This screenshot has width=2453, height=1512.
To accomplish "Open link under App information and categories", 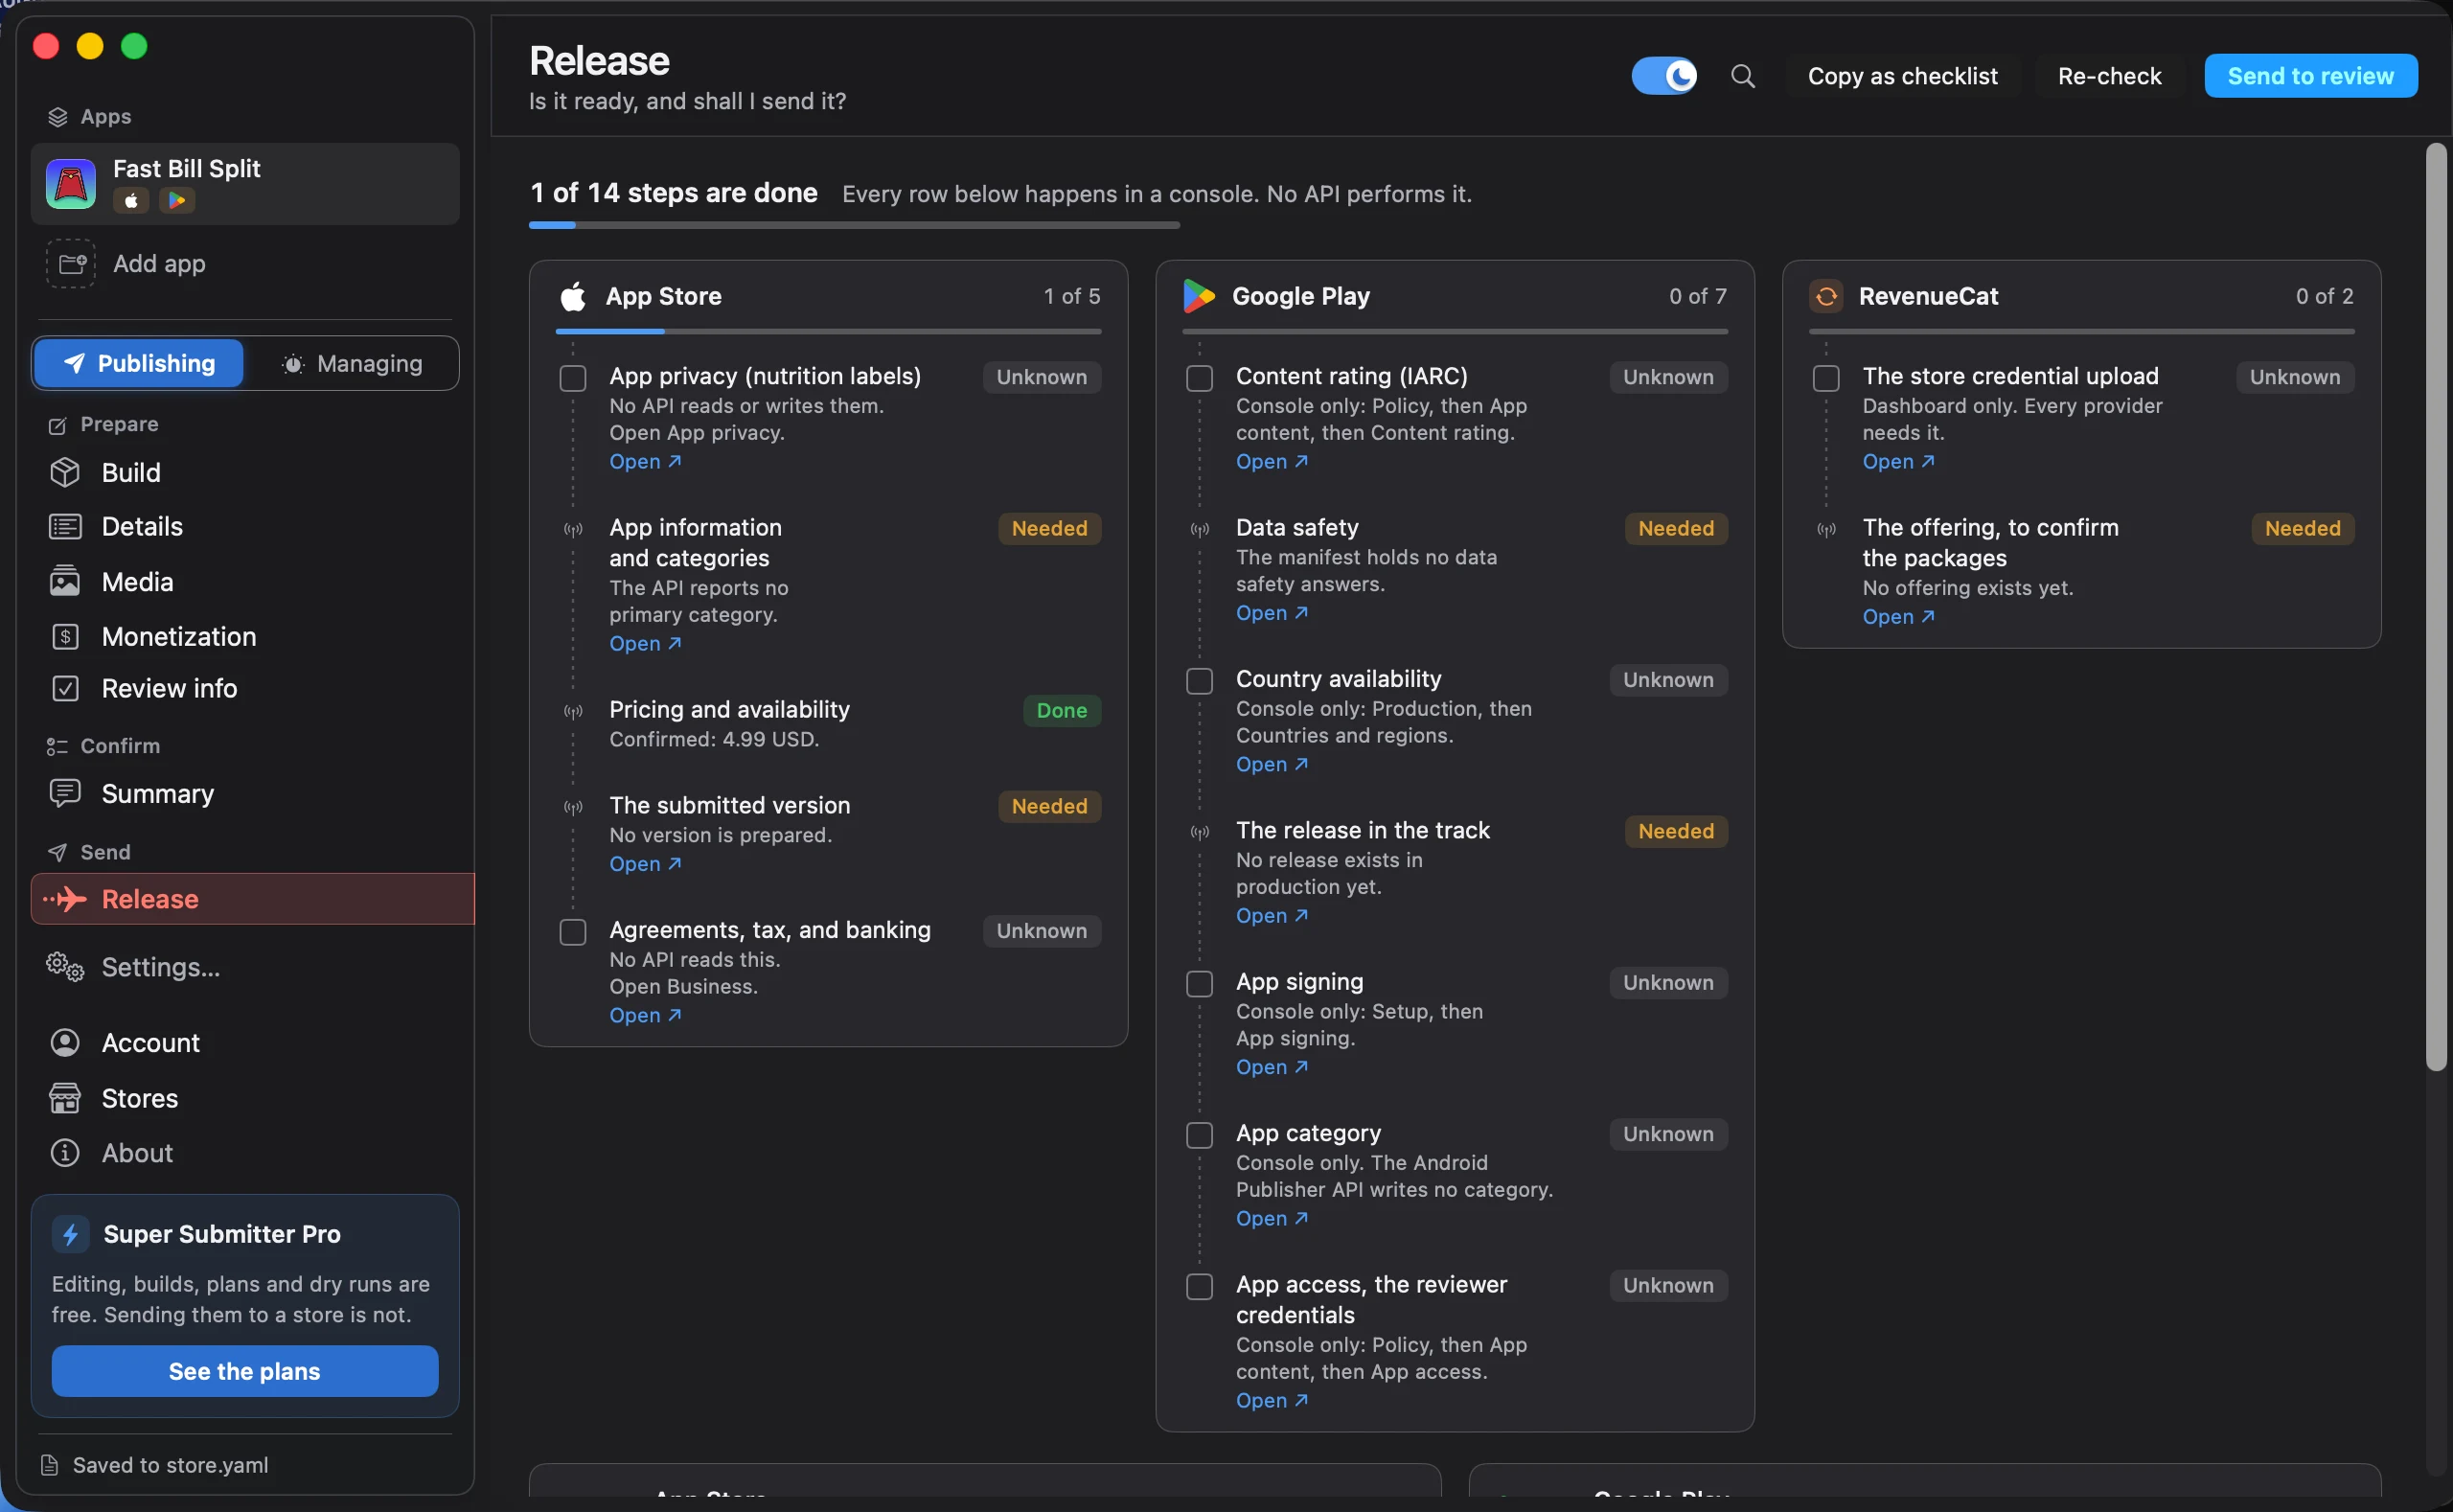I will [645, 644].
